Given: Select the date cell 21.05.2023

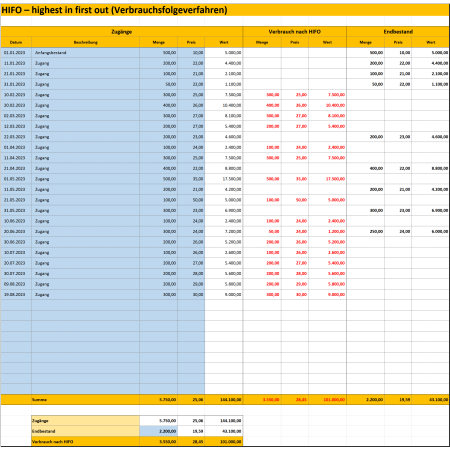Looking at the screenshot, I should [x=16, y=200].
